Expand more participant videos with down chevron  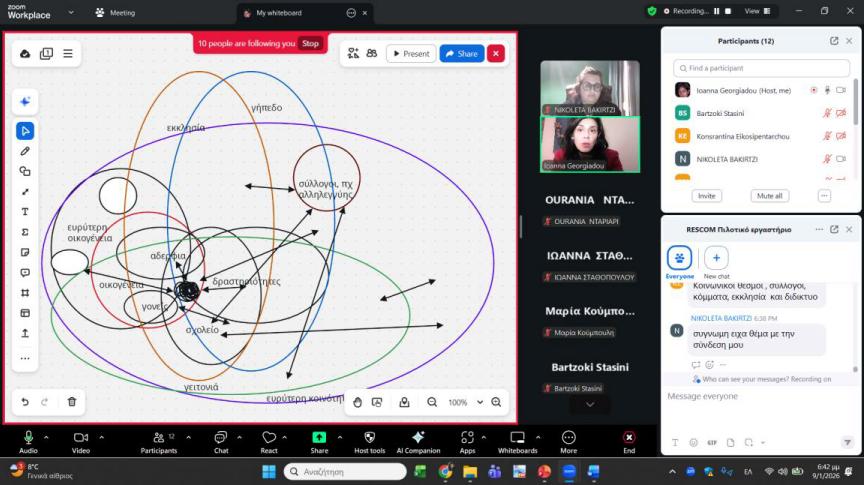[590, 404]
